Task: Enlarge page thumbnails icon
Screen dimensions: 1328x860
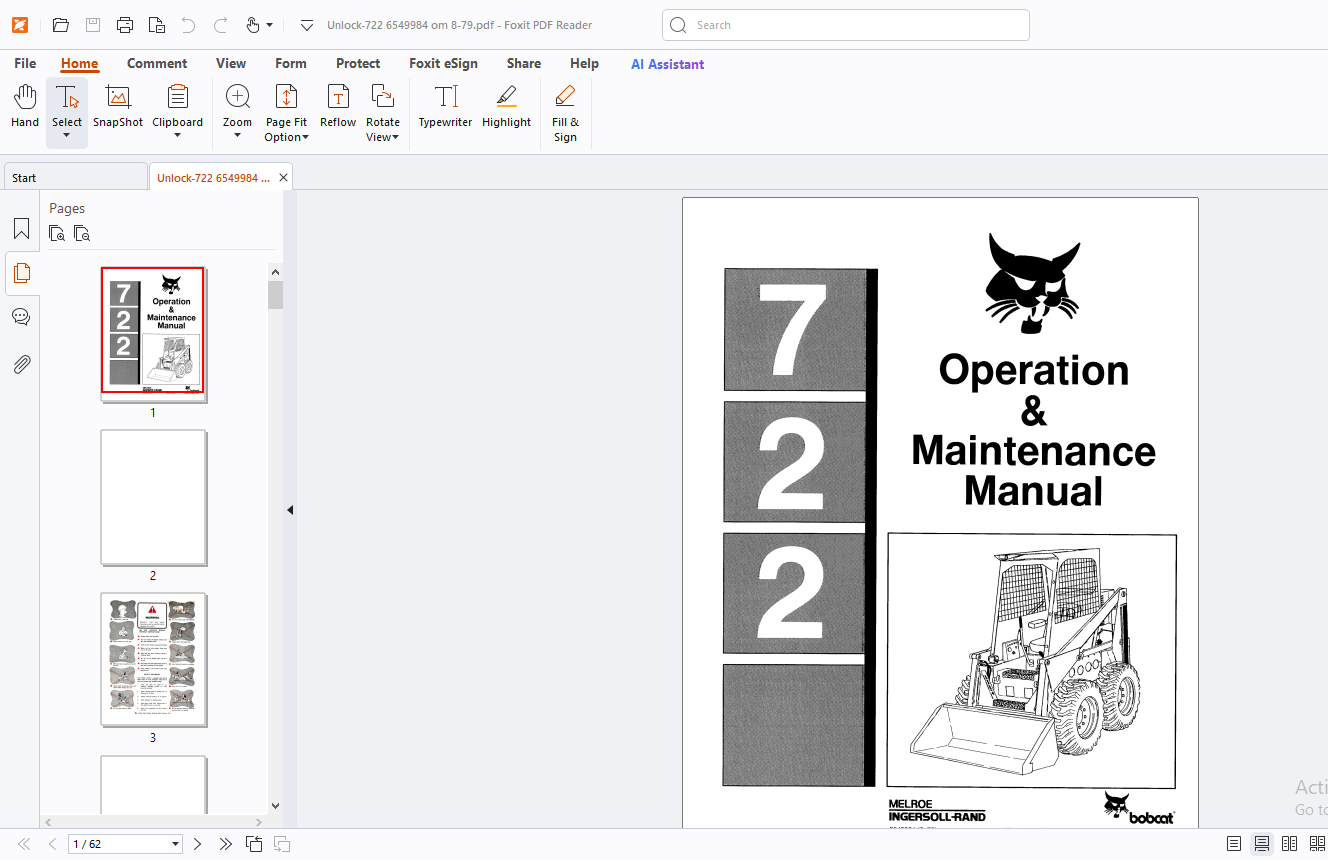Action: 57,234
